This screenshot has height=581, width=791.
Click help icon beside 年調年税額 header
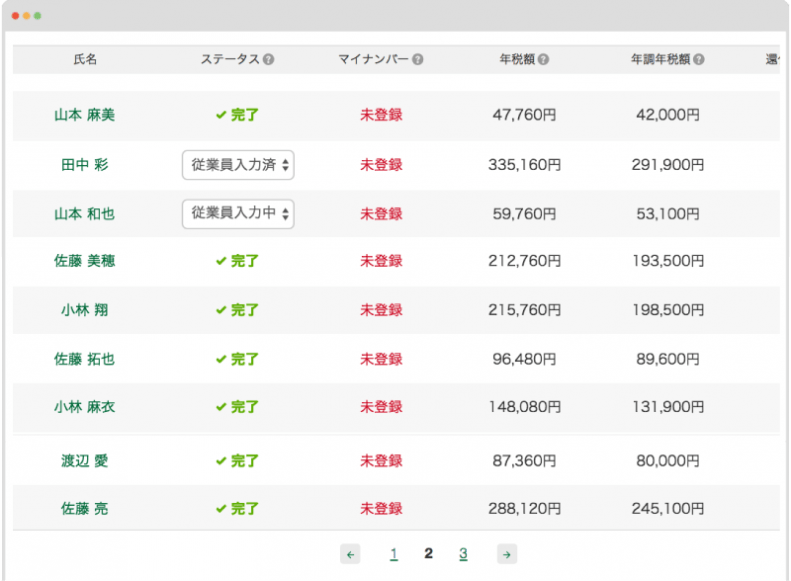(x=698, y=60)
